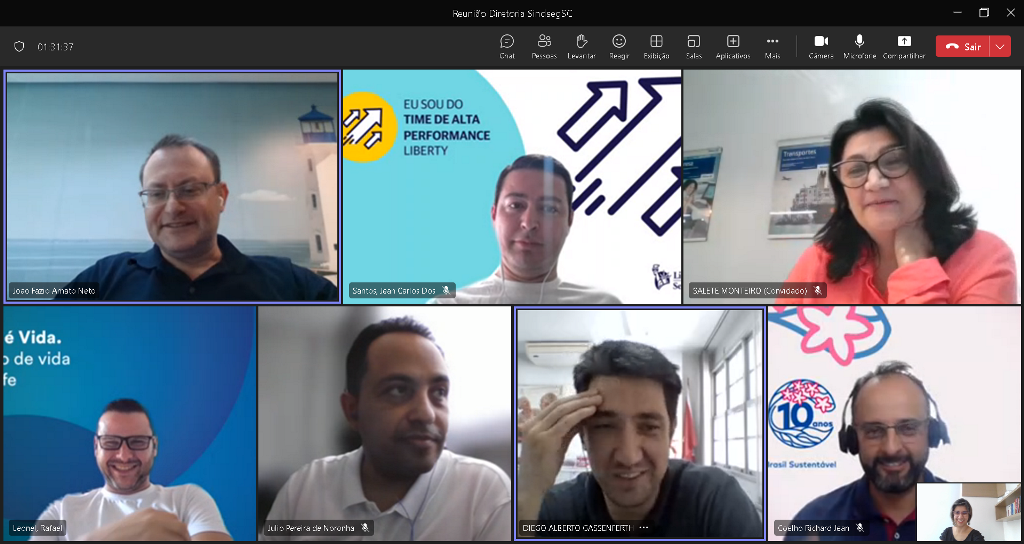The image size is (1024, 544).
Task: Toggle the Microfone mute state
Action: (x=859, y=46)
